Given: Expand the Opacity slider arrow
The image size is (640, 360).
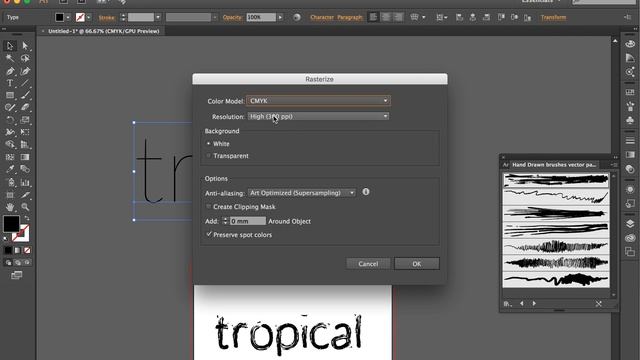Looking at the screenshot, I should pyautogui.click(x=280, y=17).
